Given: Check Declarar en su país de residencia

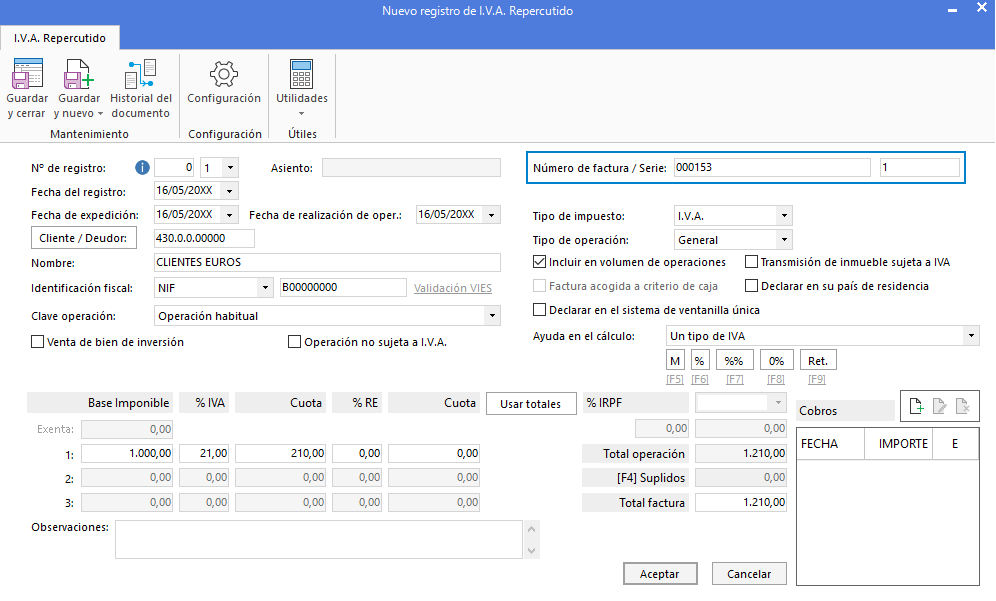Looking at the screenshot, I should (x=751, y=286).
